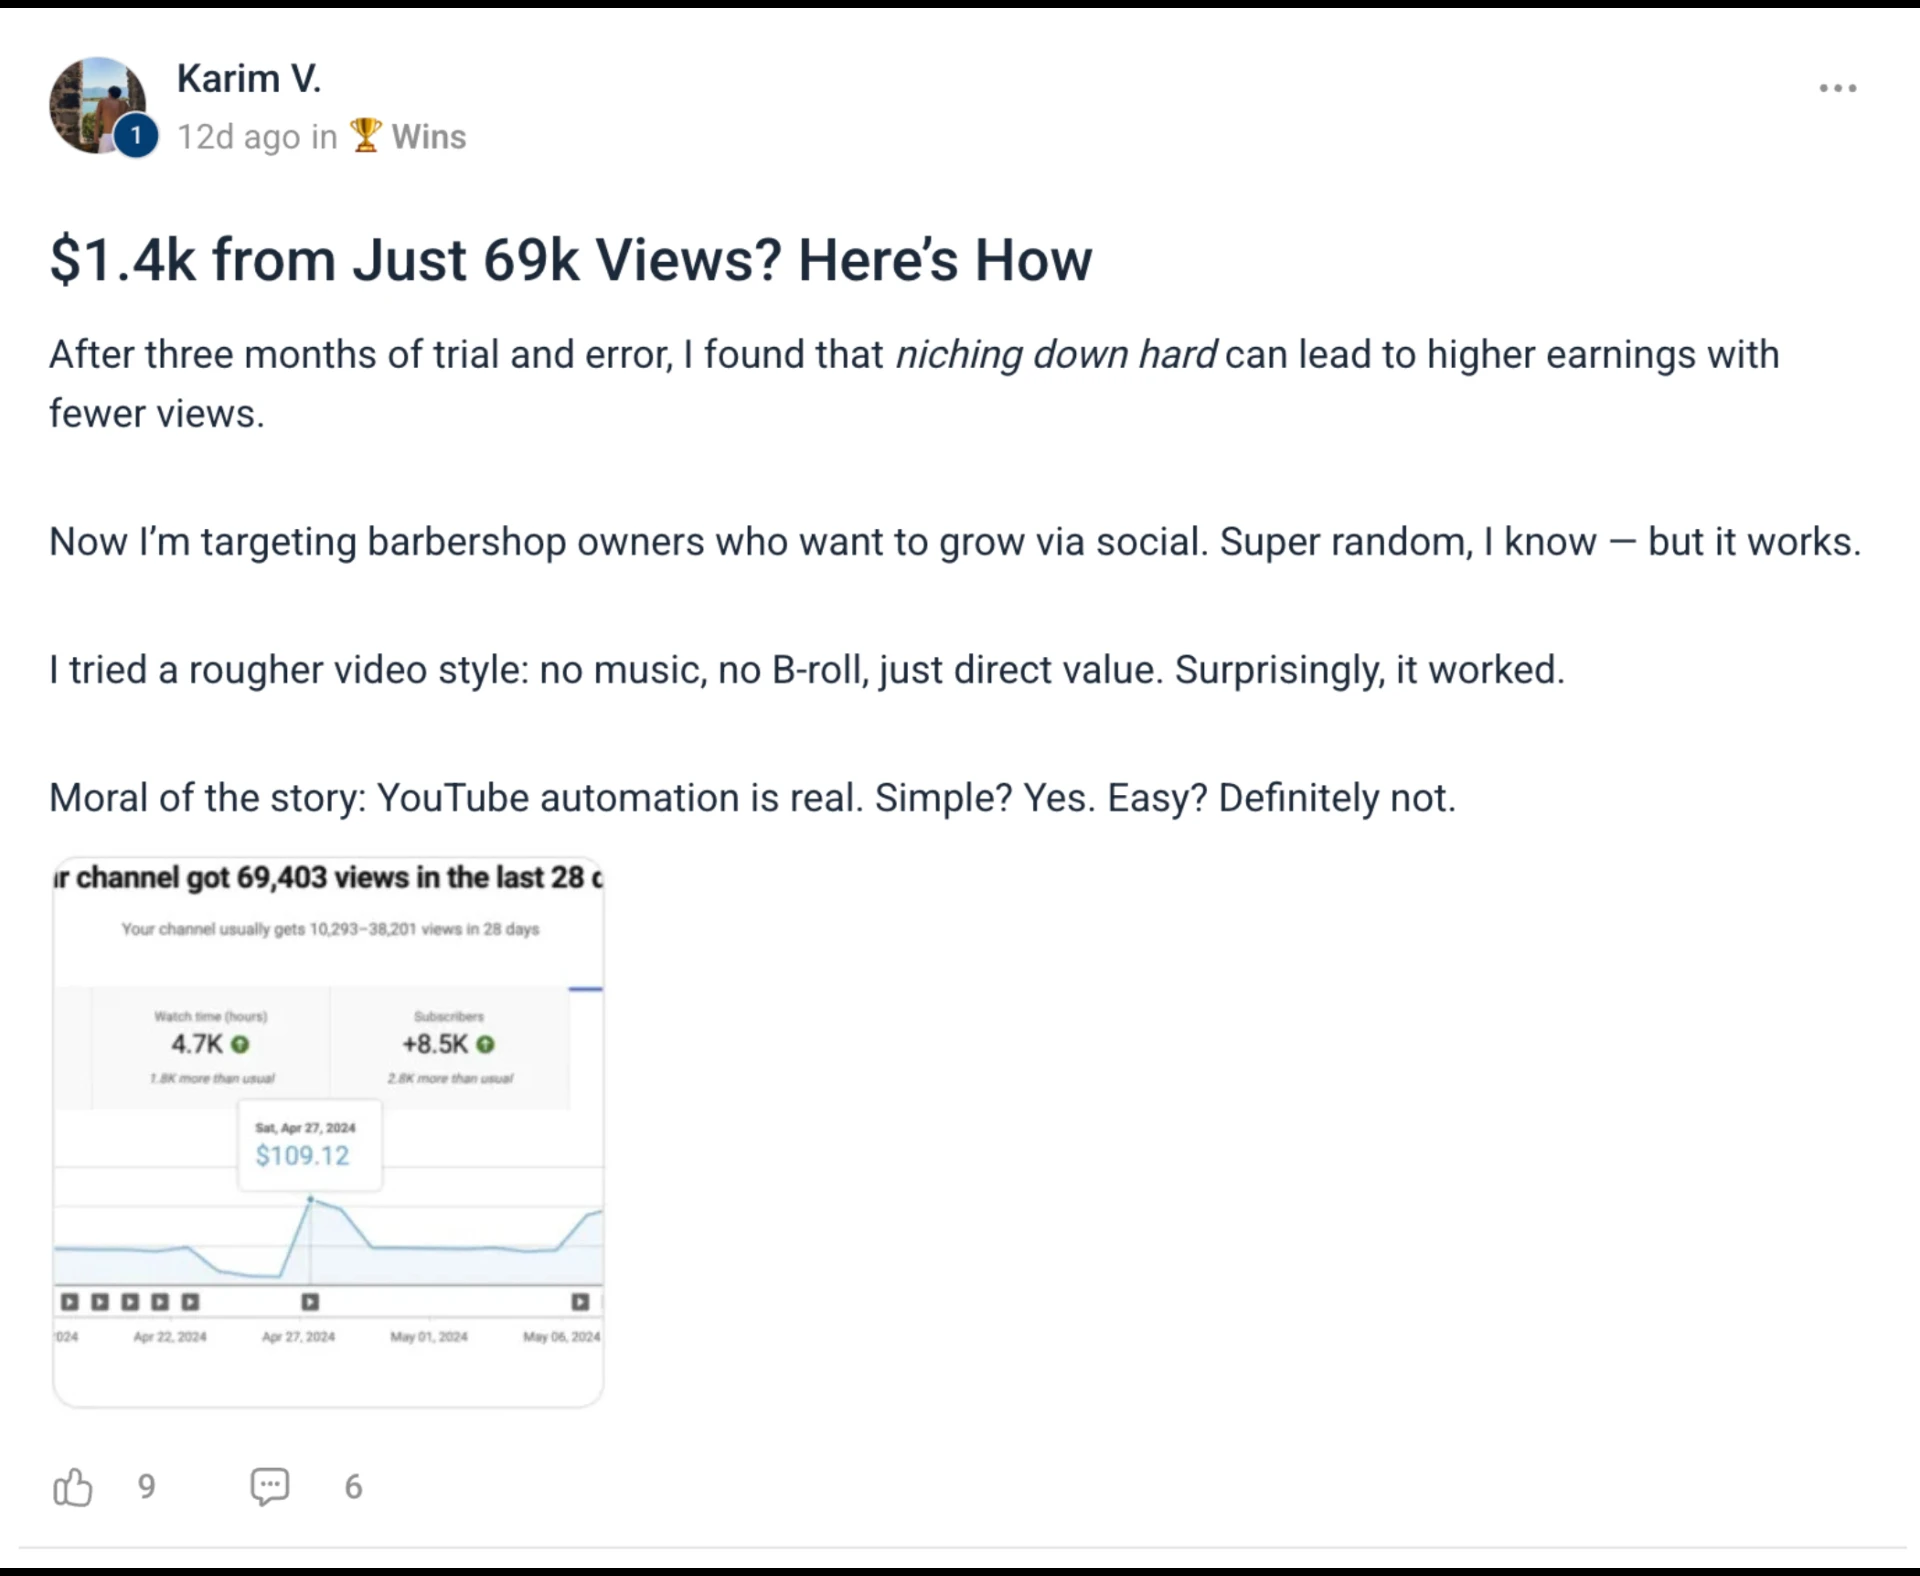
Task: Click the comment count 6
Action: coord(353,1487)
